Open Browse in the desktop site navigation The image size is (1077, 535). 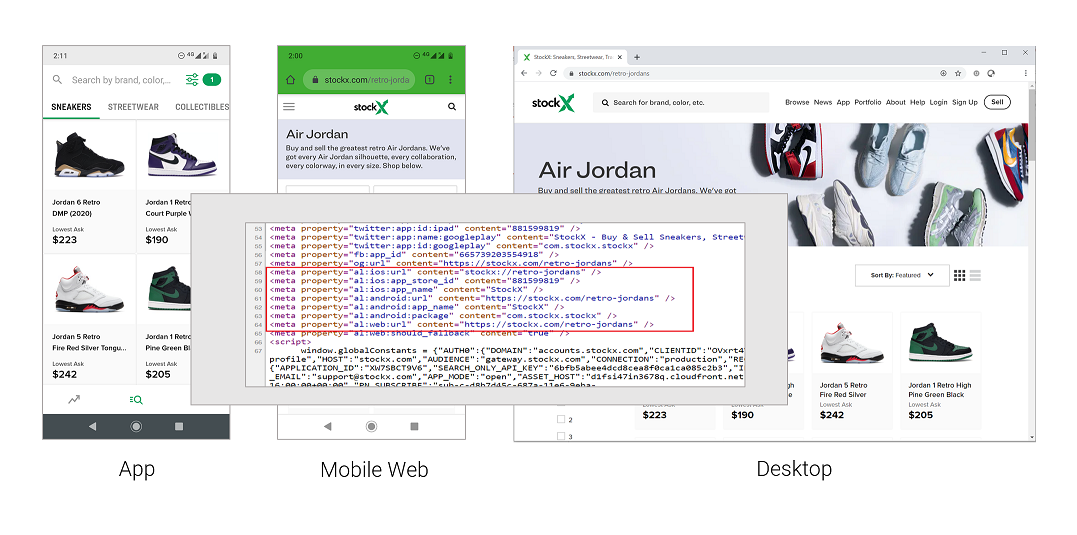[797, 102]
